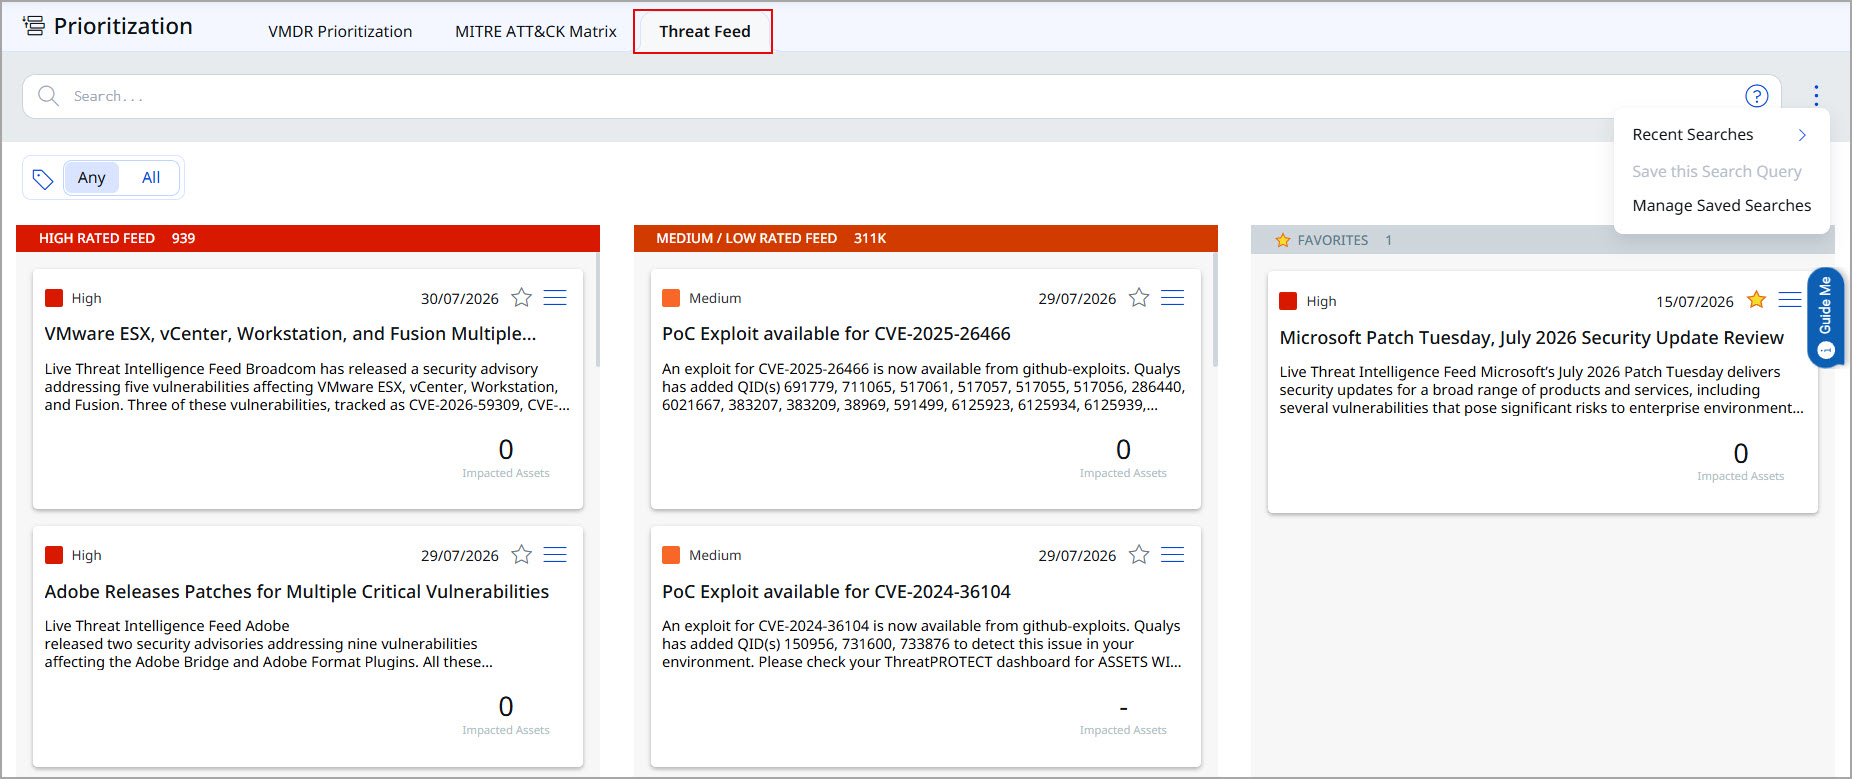Select the All tag filter option
Viewport: 1852px width, 779px height.
[x=151, y=178]
